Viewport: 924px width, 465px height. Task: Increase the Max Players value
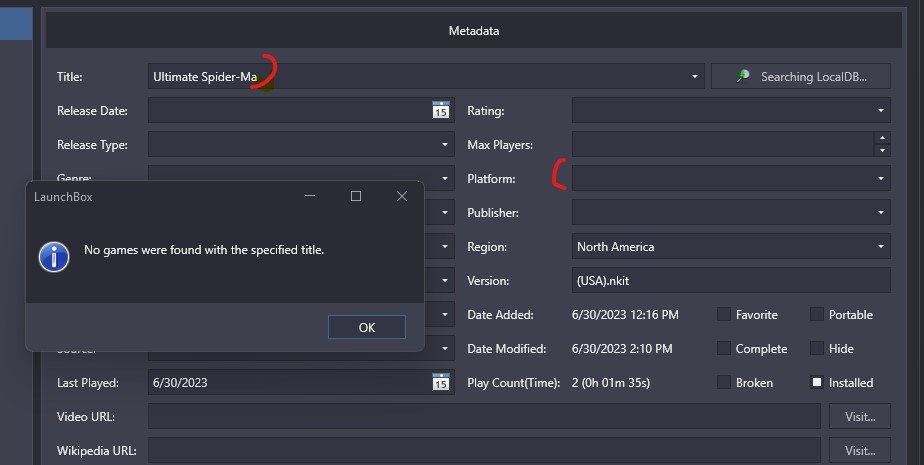tap(882, 138)
